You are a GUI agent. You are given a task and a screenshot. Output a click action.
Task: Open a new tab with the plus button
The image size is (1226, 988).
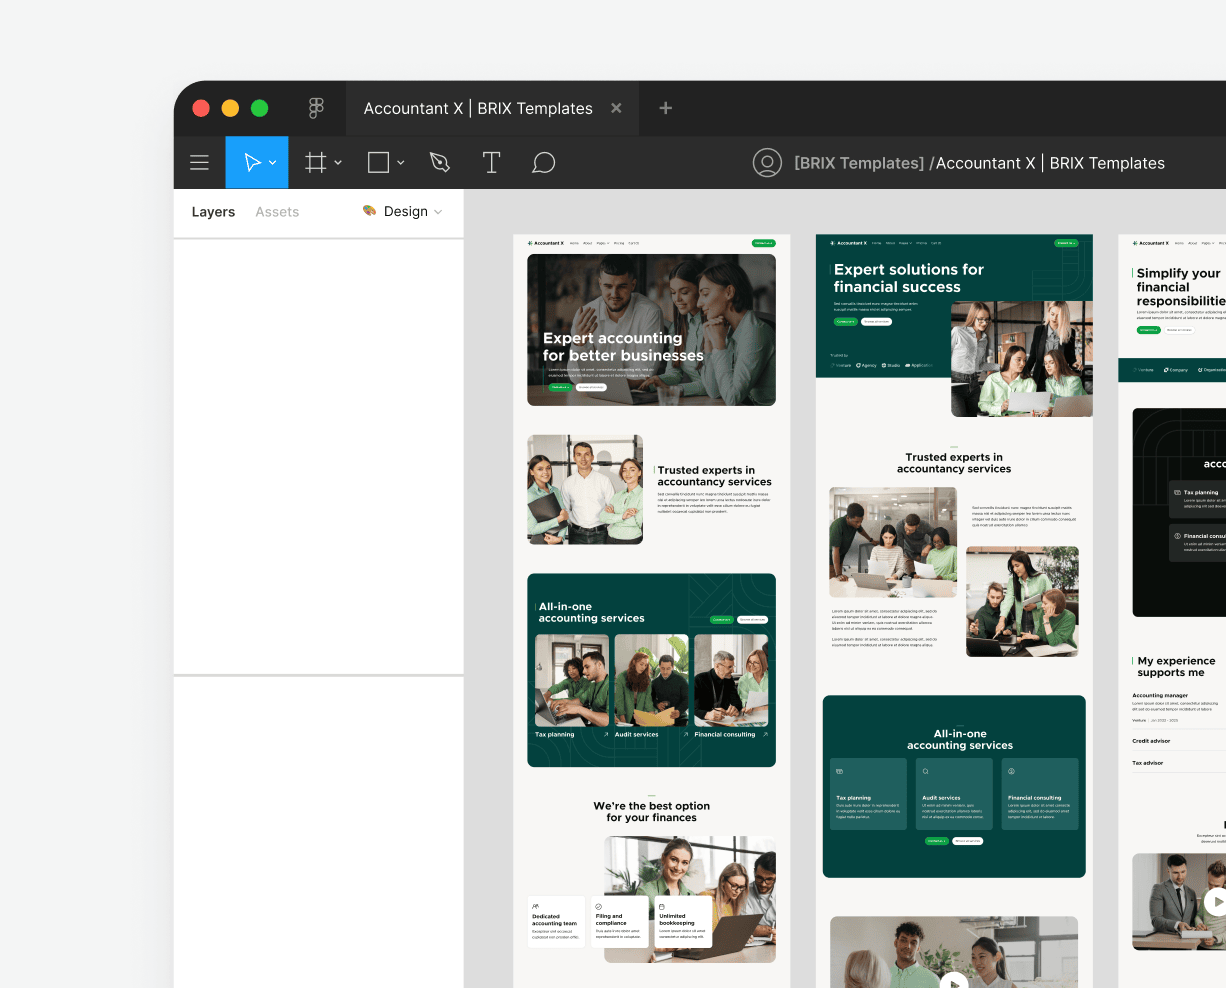665,108
